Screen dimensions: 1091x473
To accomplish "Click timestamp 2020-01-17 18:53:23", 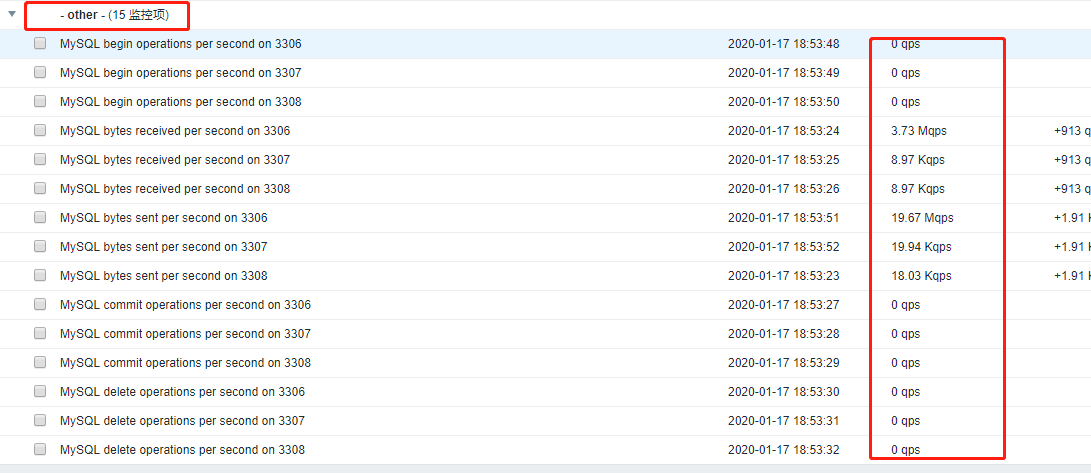I will tap(783, 276).
